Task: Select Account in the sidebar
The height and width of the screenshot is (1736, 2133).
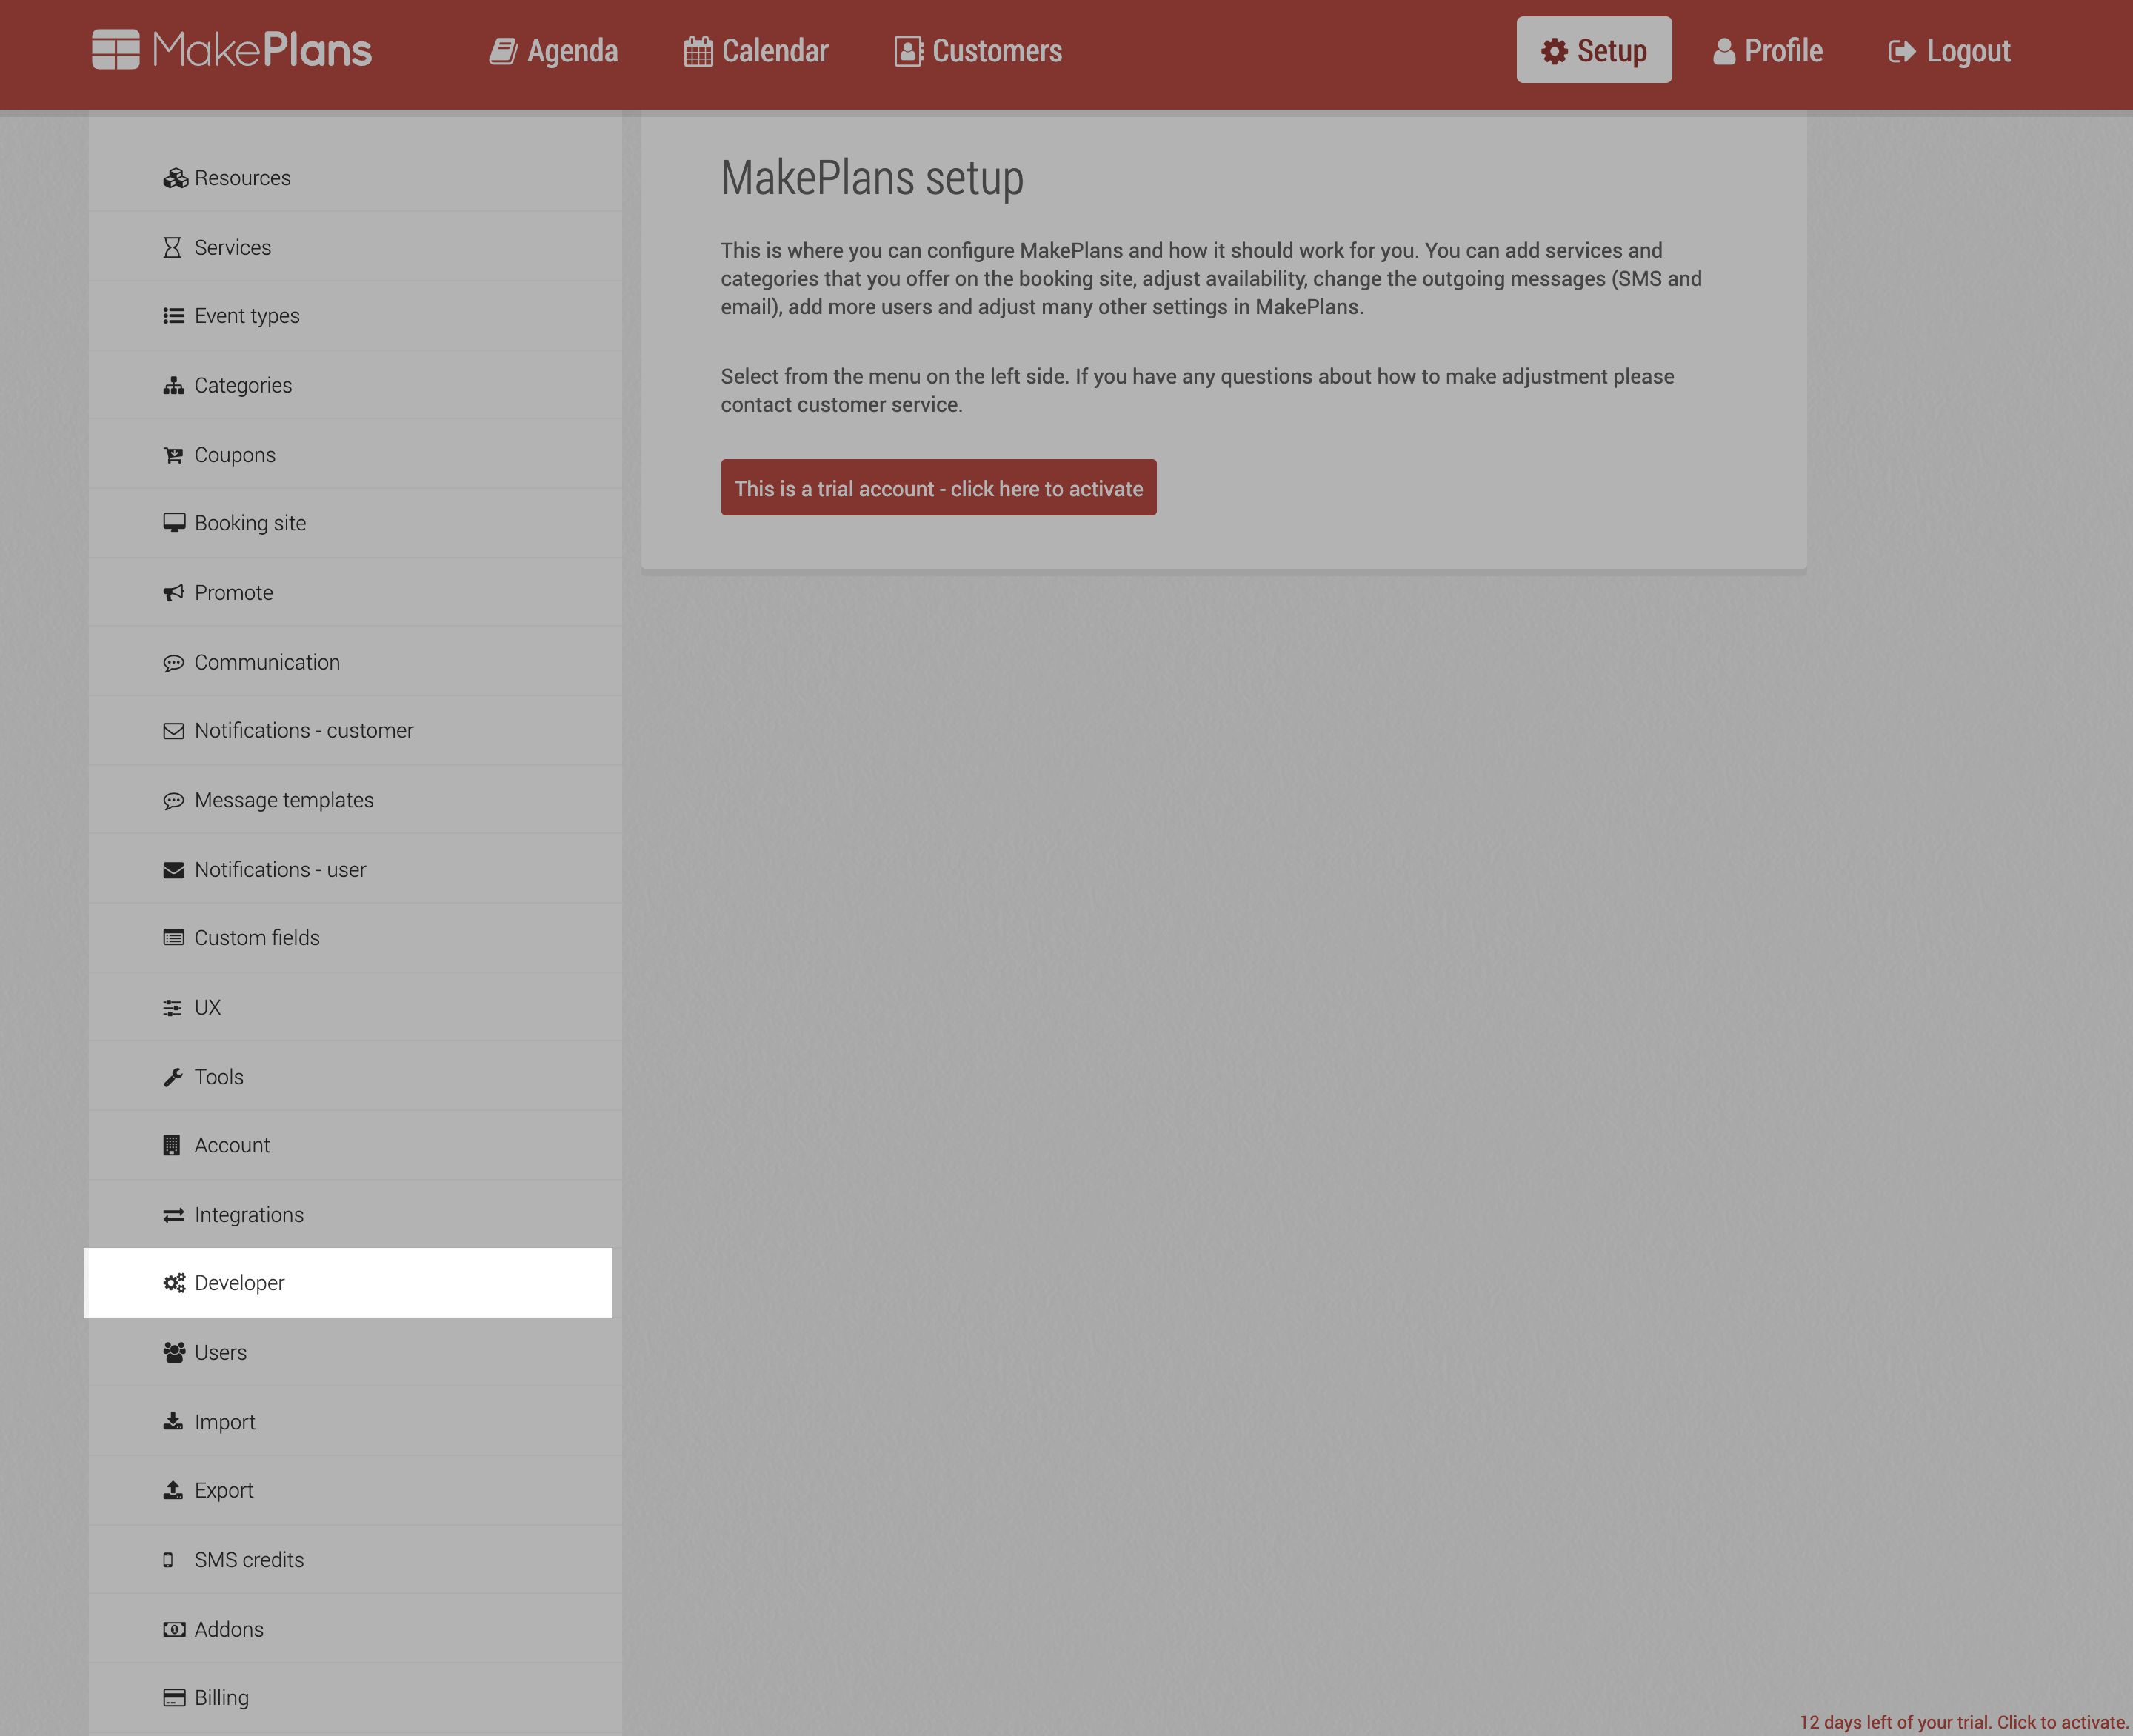Action: pyautogui.click(x=355, y=1145)
